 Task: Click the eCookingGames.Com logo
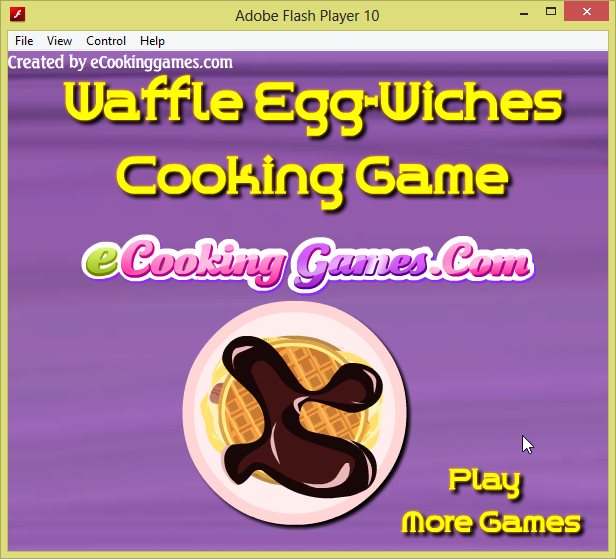[x=308, y=263]
